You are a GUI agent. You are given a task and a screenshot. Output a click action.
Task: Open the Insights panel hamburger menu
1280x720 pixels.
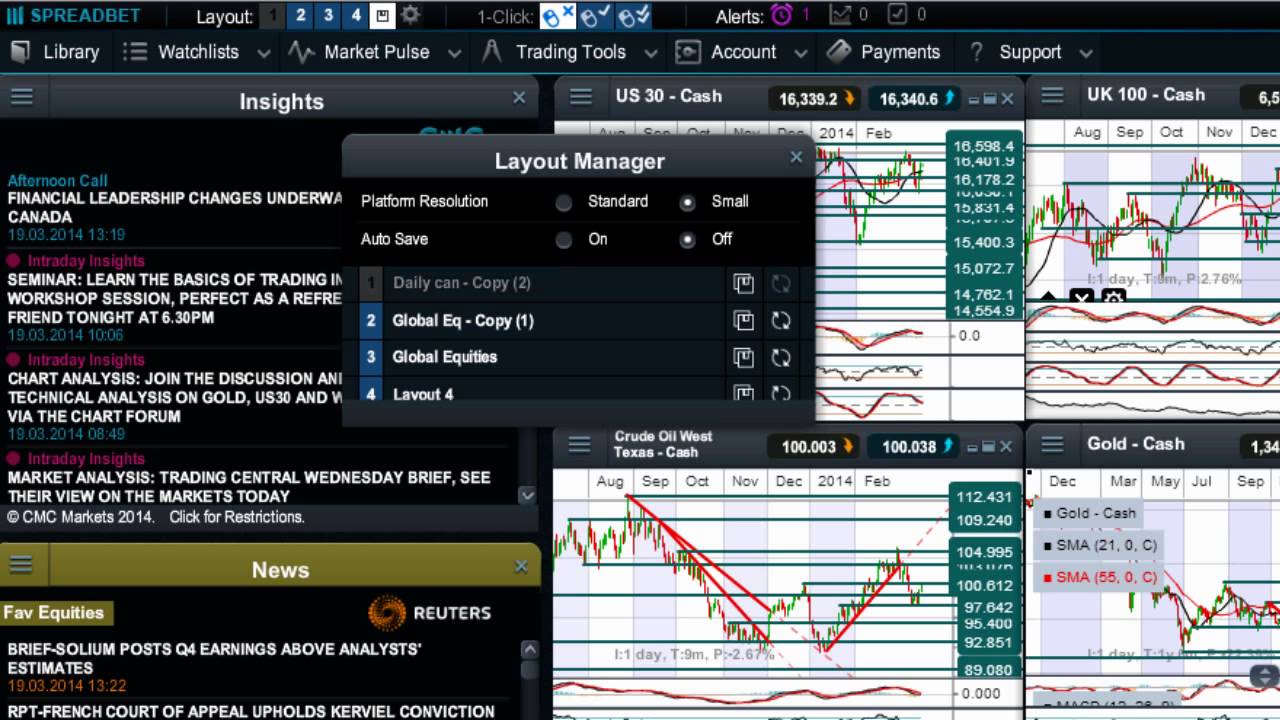click(22, 97)
